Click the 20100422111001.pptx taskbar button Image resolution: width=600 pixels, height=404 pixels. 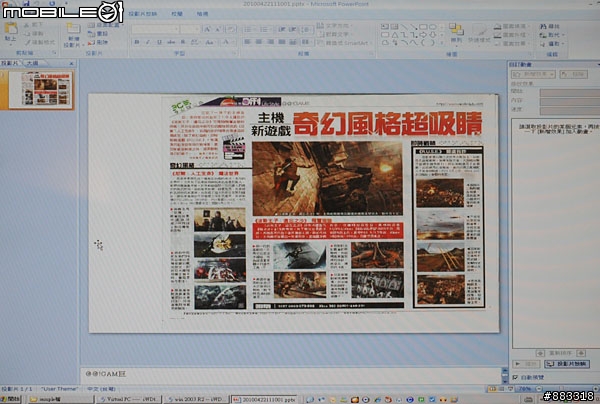coord(264,399)
